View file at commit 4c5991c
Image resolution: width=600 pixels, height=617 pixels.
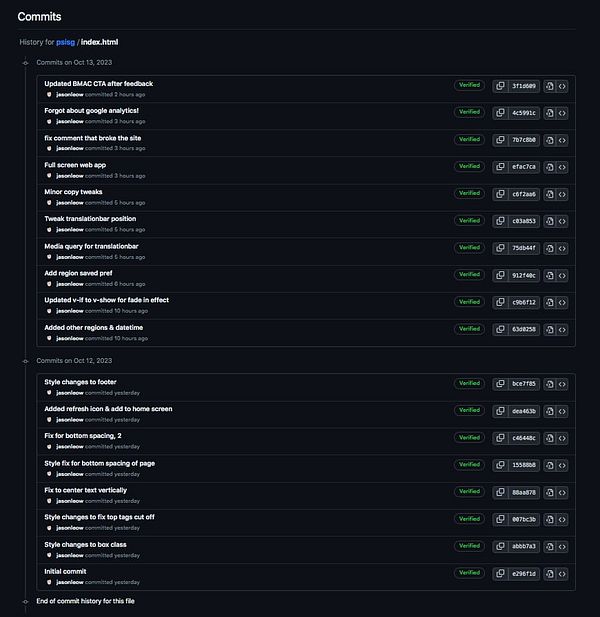[551, 113]
